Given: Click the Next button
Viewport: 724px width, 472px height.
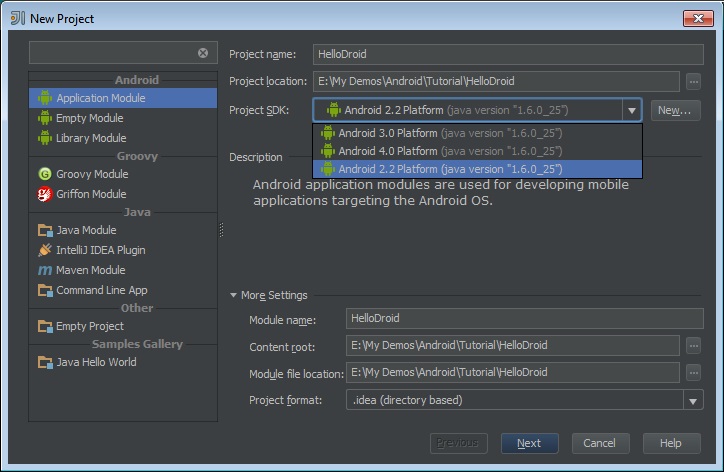Looking at the screenshot, I should tap(530, 443).
